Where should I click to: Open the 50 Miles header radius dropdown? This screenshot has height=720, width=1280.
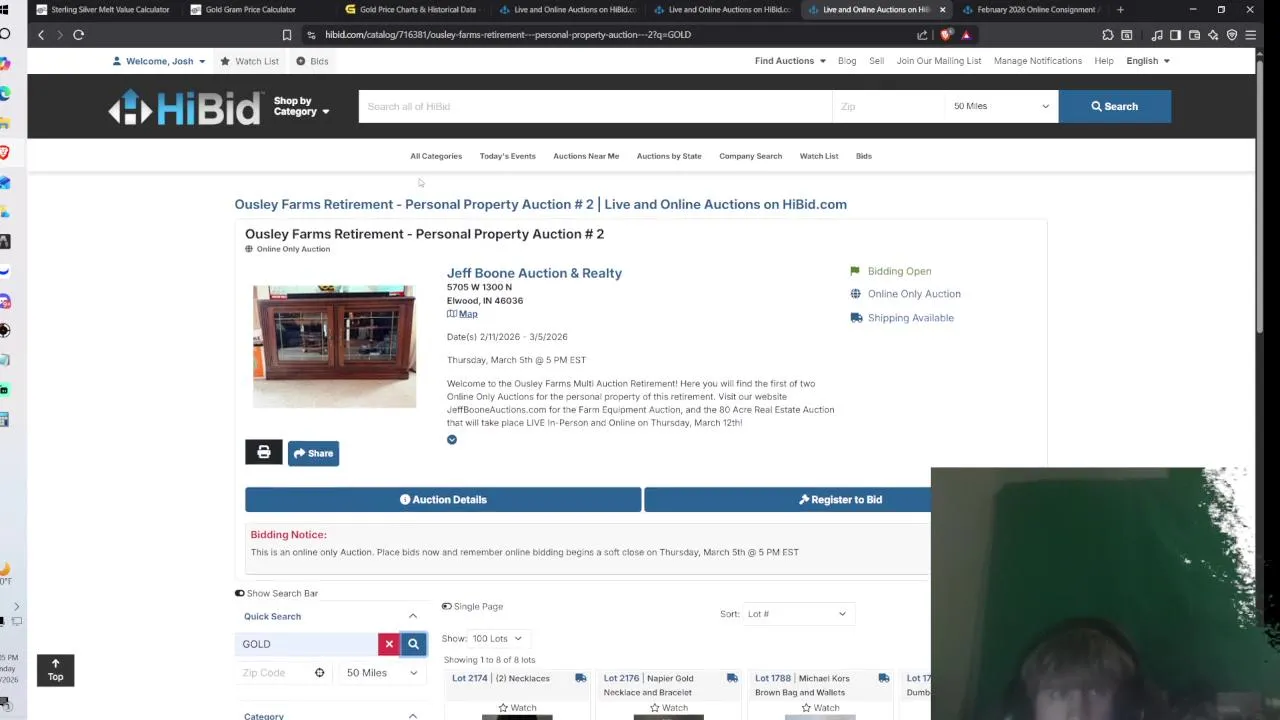point(1001,106)
